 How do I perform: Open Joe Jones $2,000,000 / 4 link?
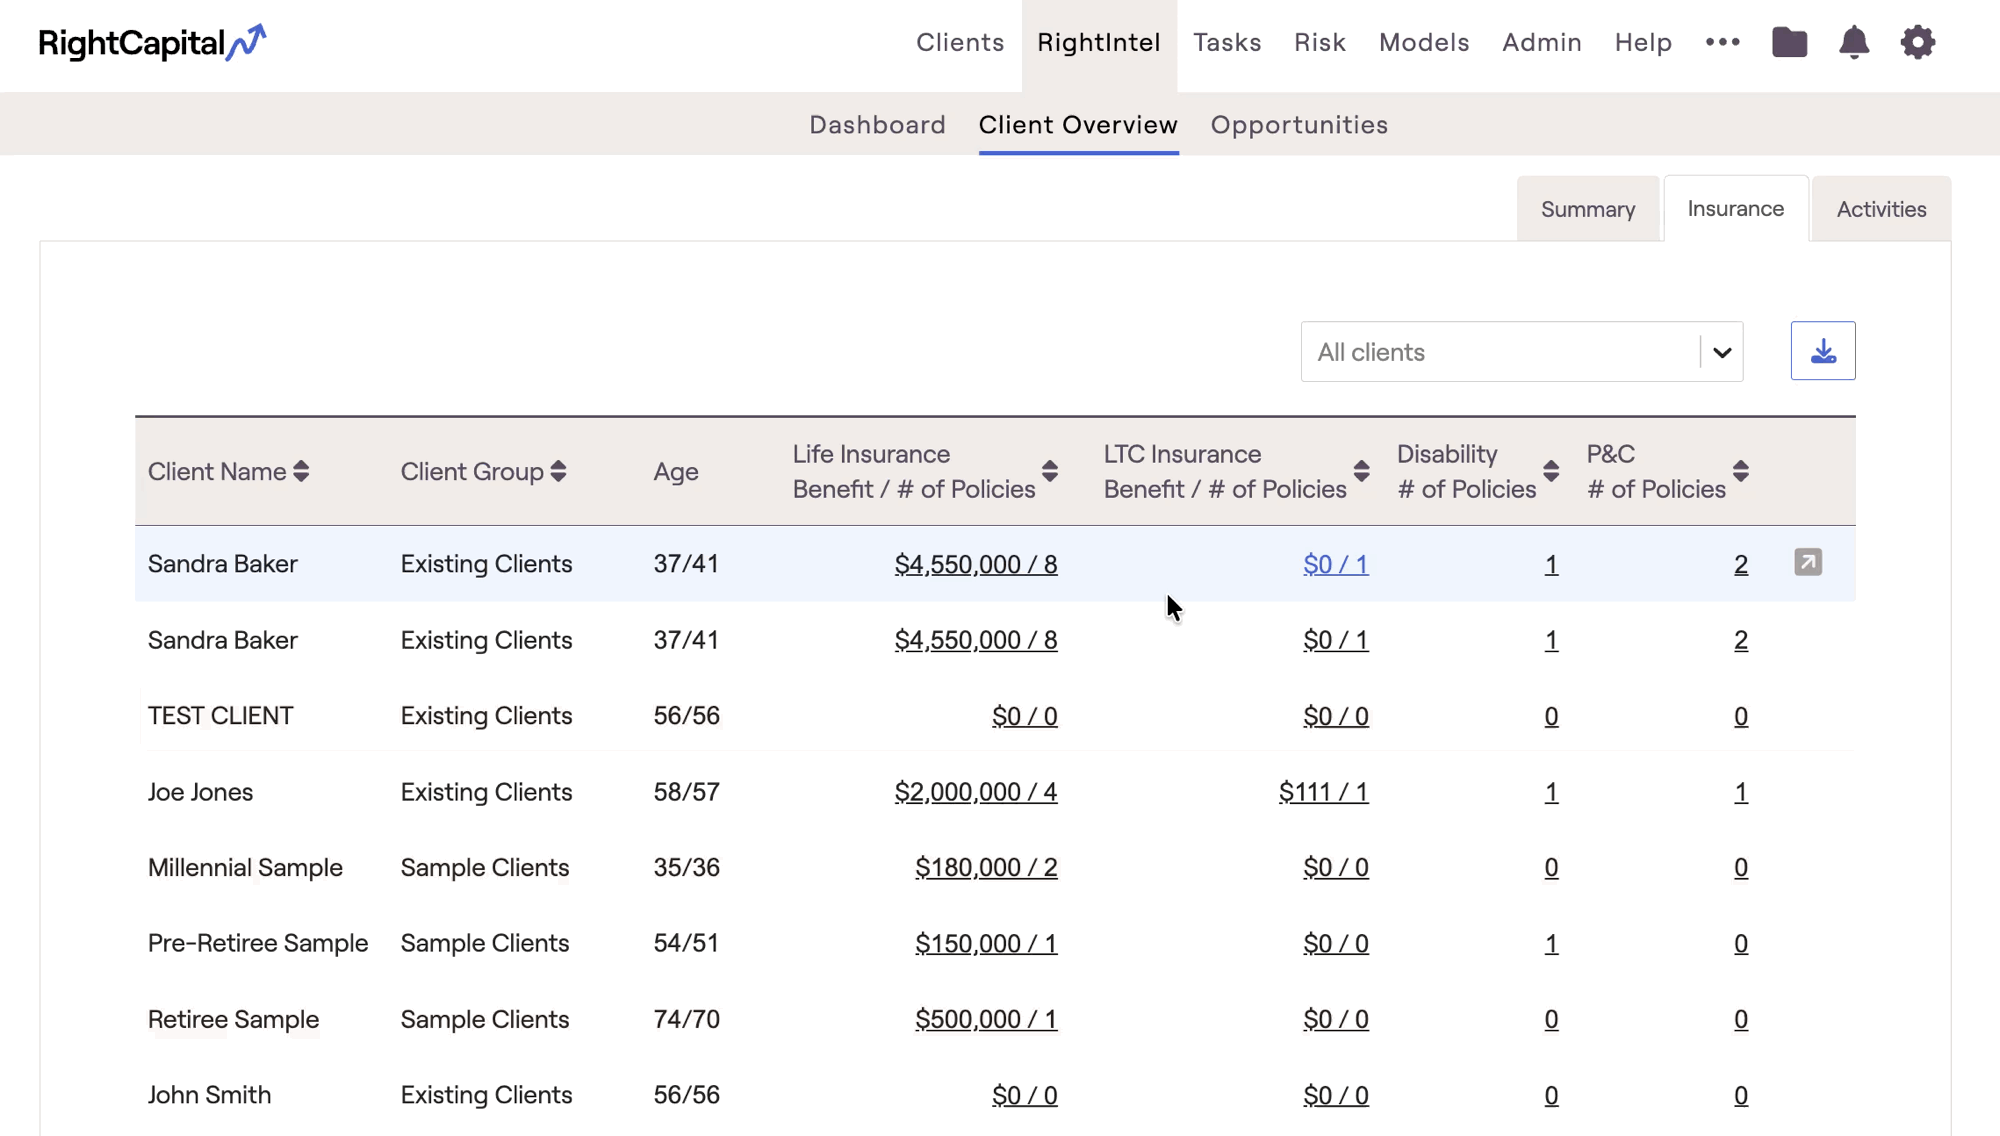pyautogui.click(x=975, y=792)
